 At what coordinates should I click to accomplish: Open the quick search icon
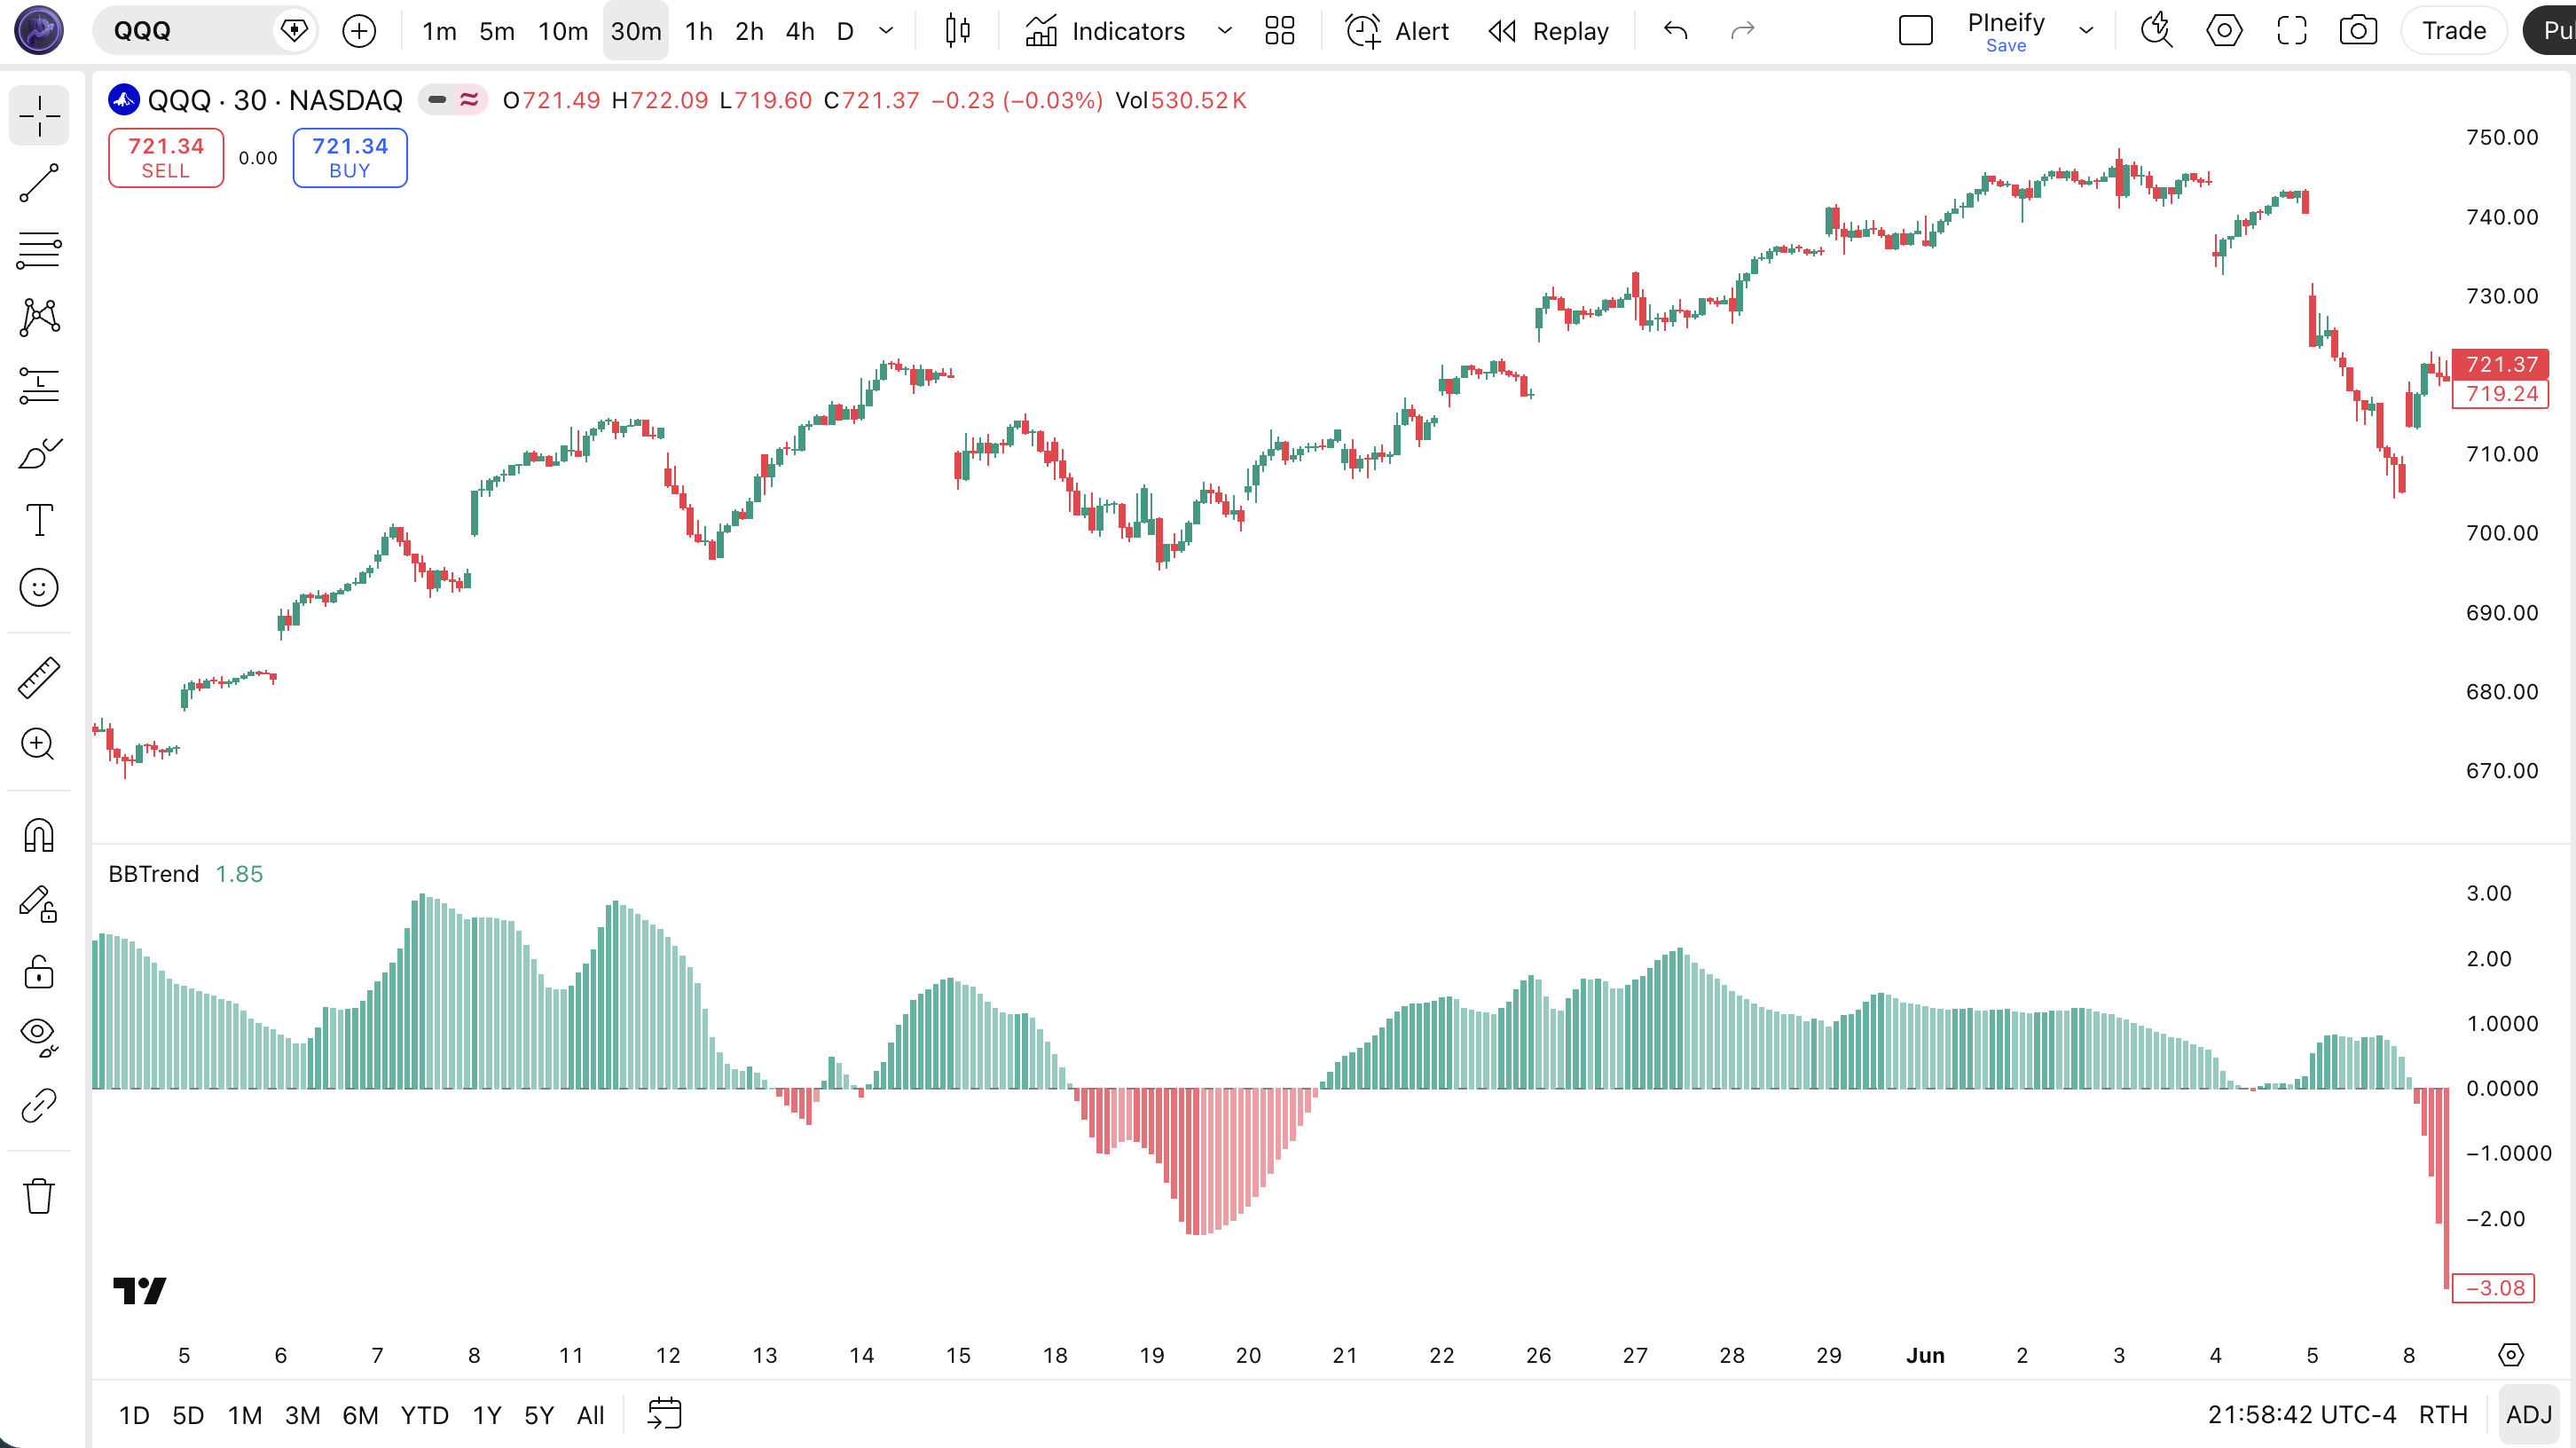2157,31
